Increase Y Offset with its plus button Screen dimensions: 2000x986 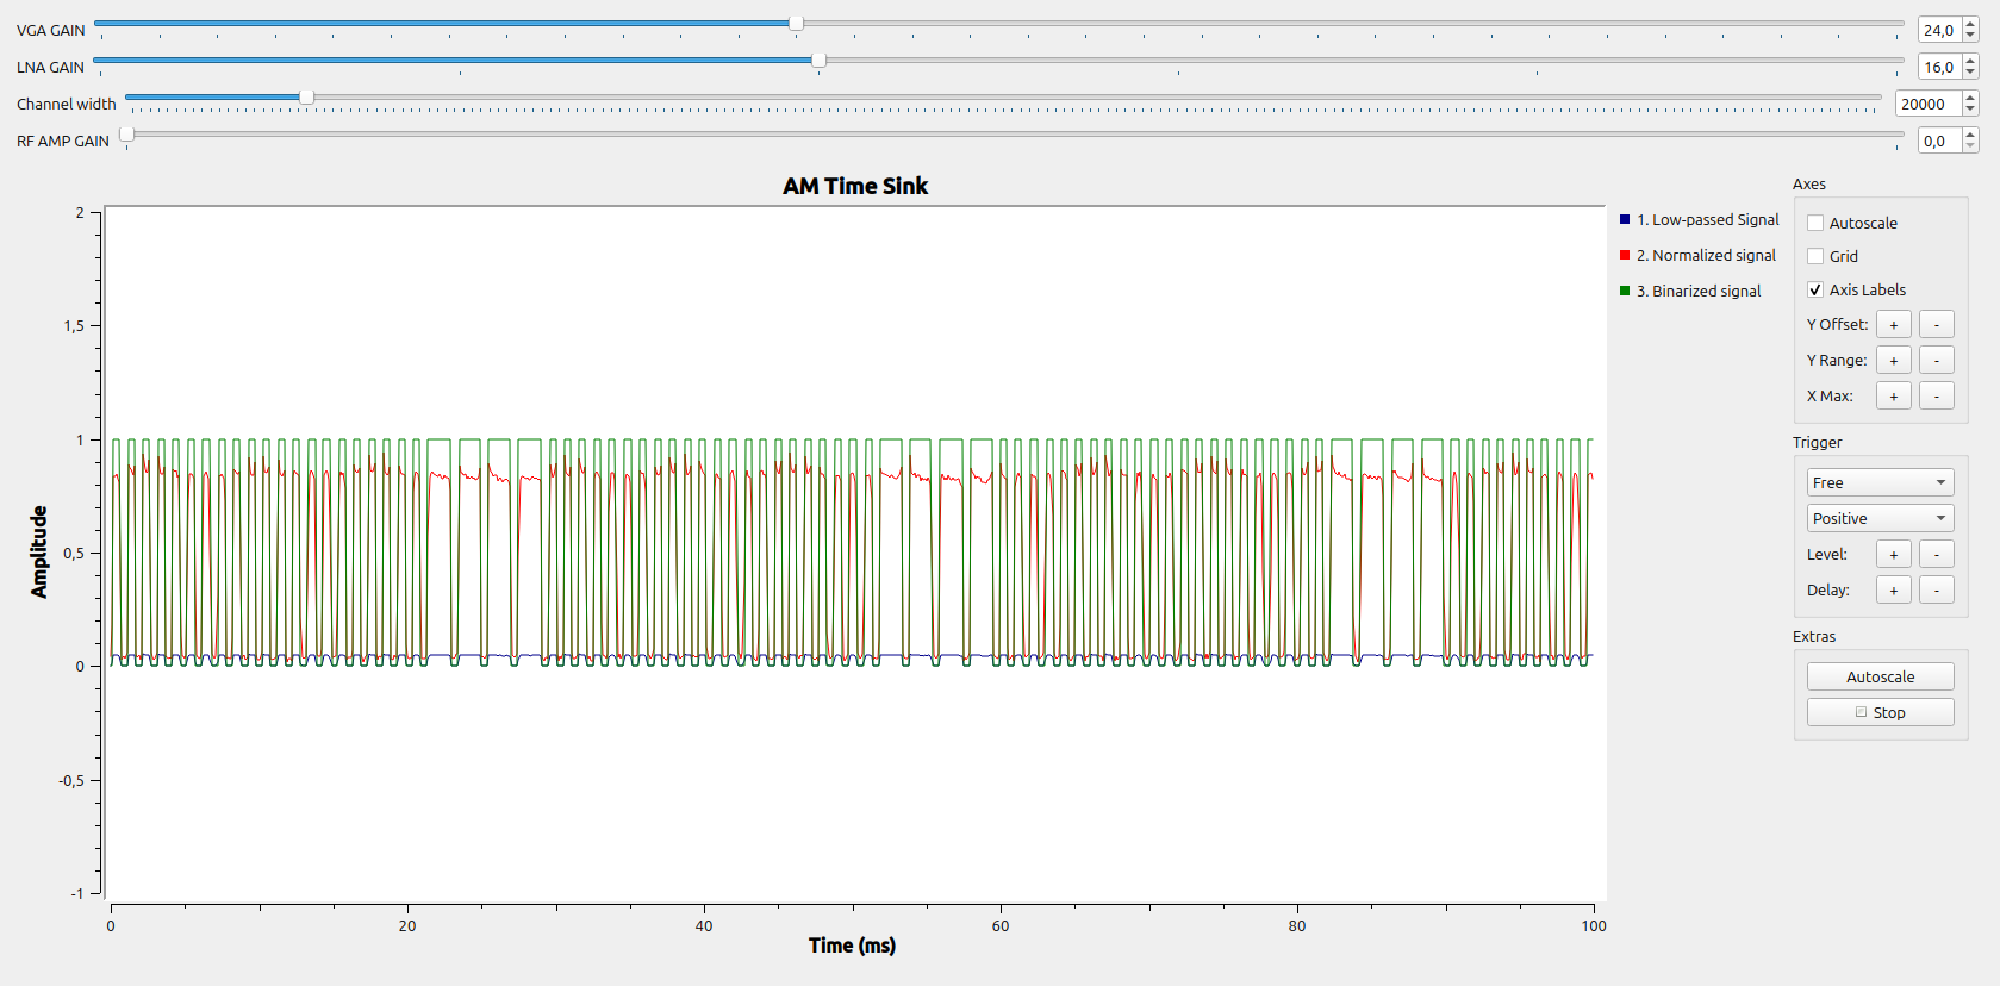(1893, 324)
